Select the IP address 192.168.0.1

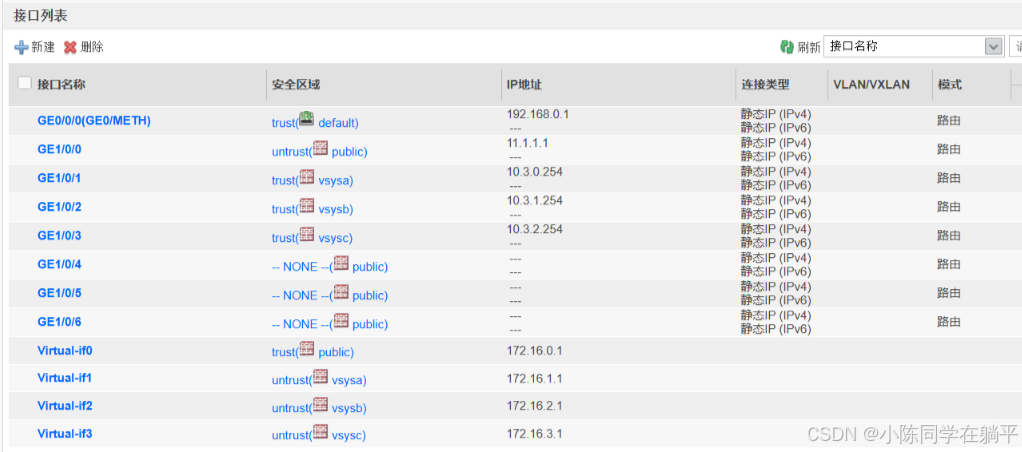538,114
